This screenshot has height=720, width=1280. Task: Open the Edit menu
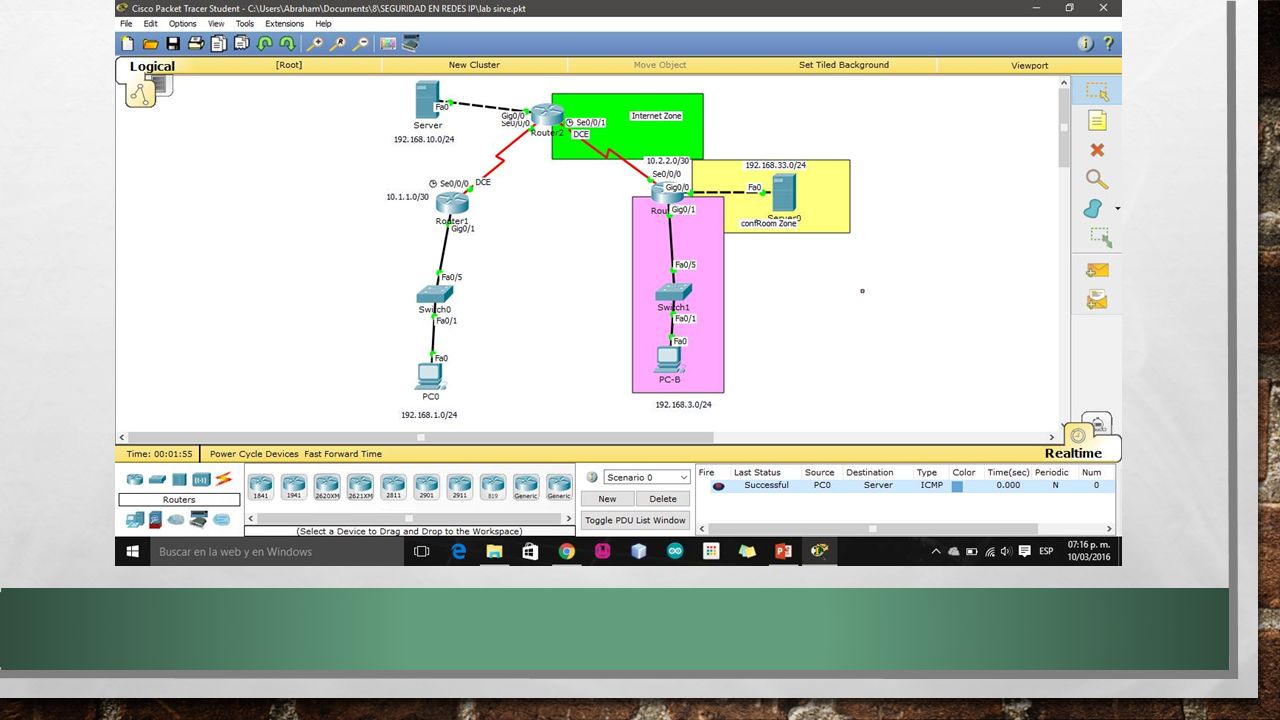150,23
